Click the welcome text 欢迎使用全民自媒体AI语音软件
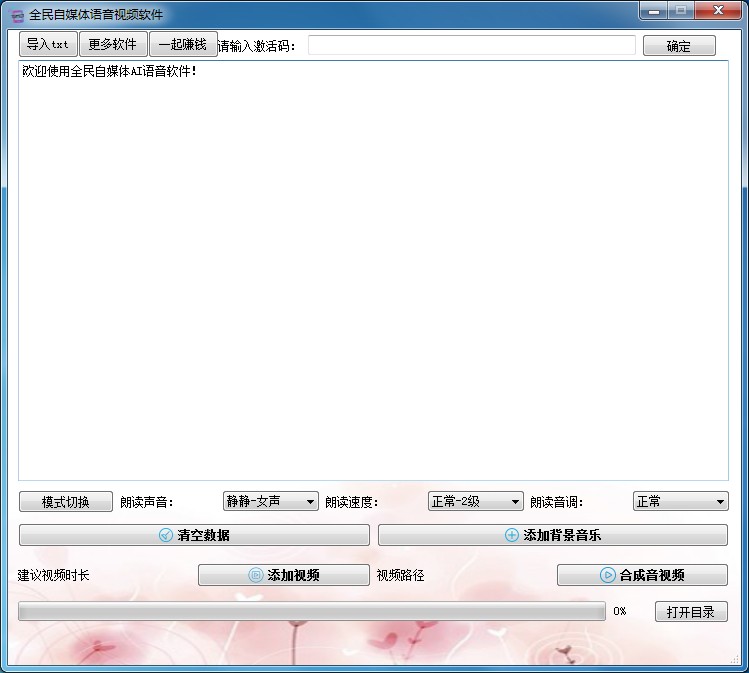Screen dimensions: 749x673 (x=109, y=72)
